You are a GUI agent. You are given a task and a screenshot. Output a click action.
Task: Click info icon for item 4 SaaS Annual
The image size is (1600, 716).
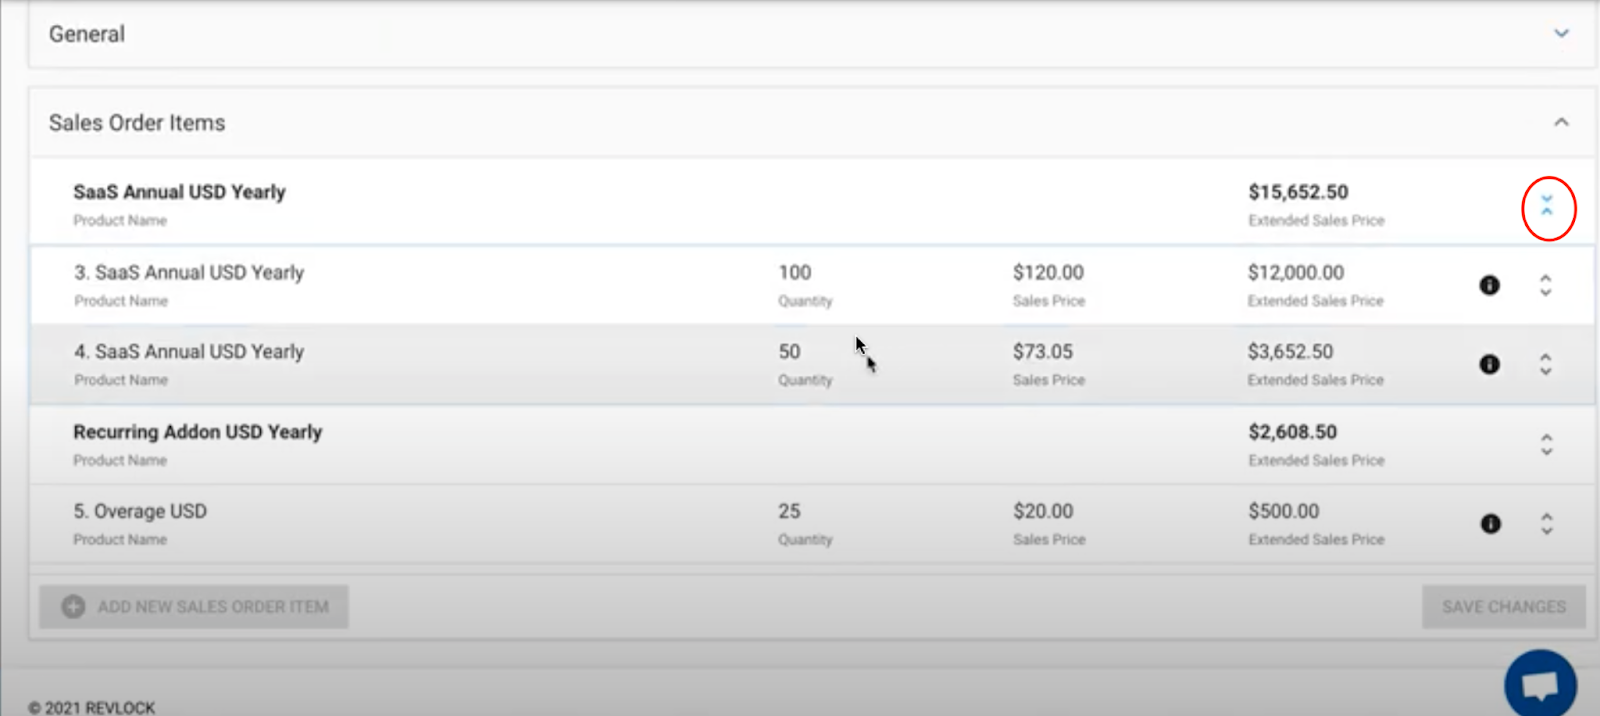tap(1489, 364)
